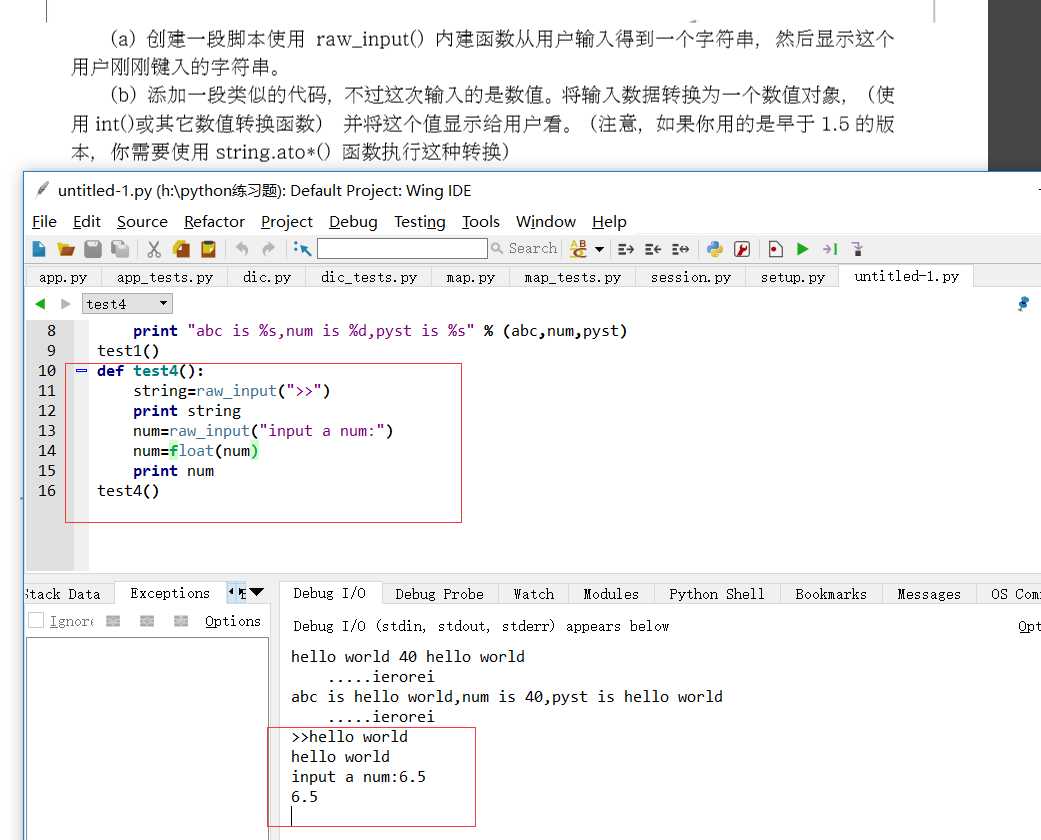
Task: Click the match indent icon
Action: 680,249
